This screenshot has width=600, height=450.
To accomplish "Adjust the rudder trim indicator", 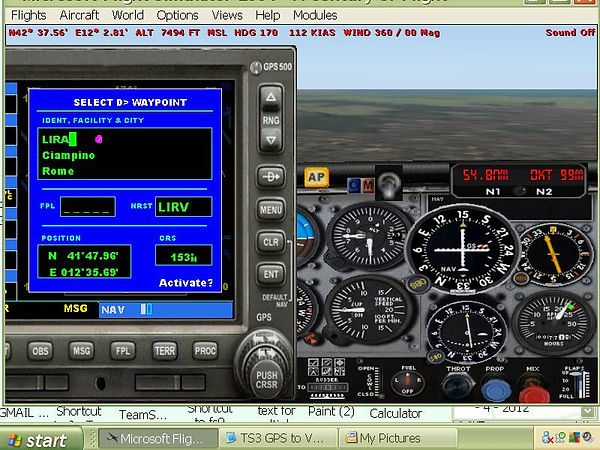I will click(327, 388).
